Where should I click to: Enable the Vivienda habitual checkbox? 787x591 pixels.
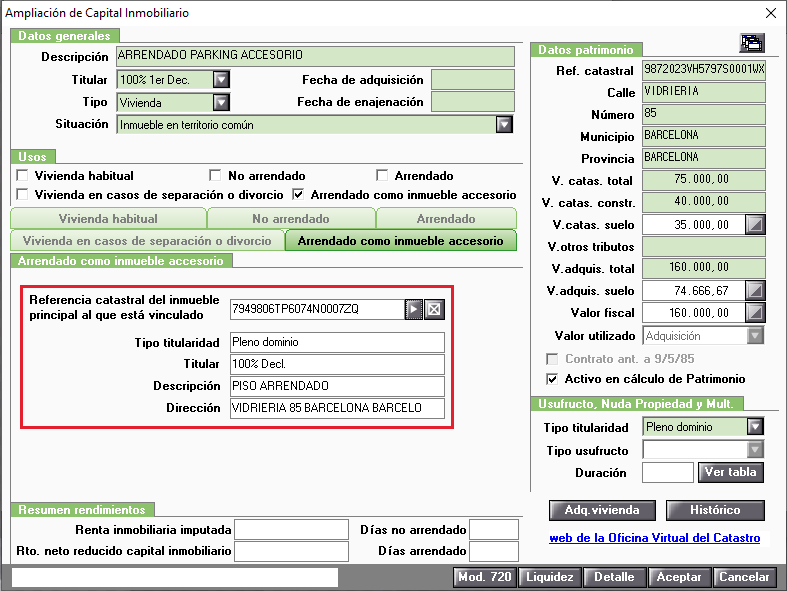click(22, 175)
